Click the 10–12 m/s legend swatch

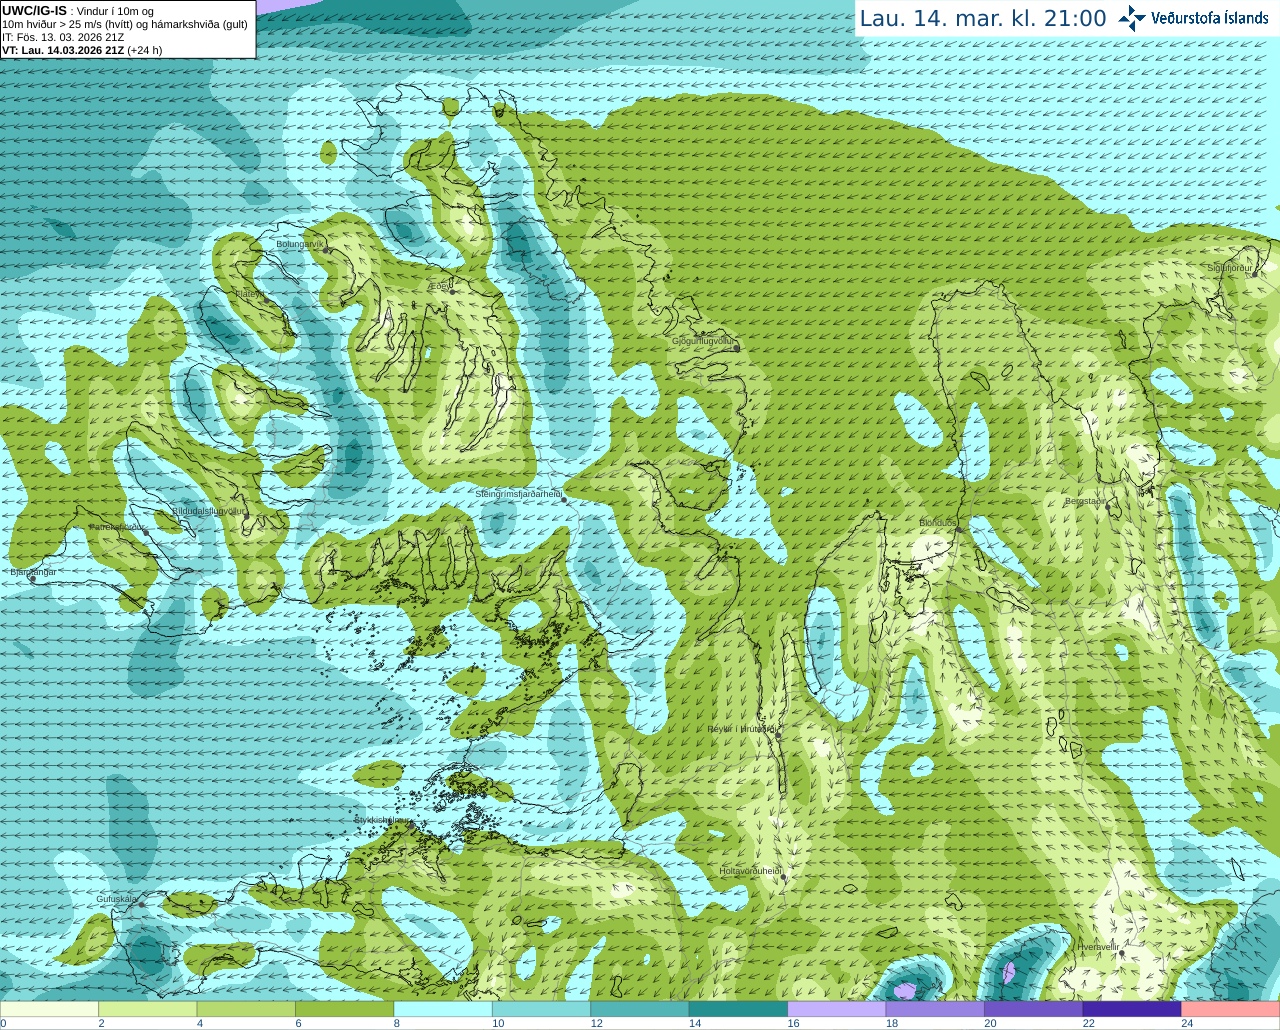tap(542, 1009)
